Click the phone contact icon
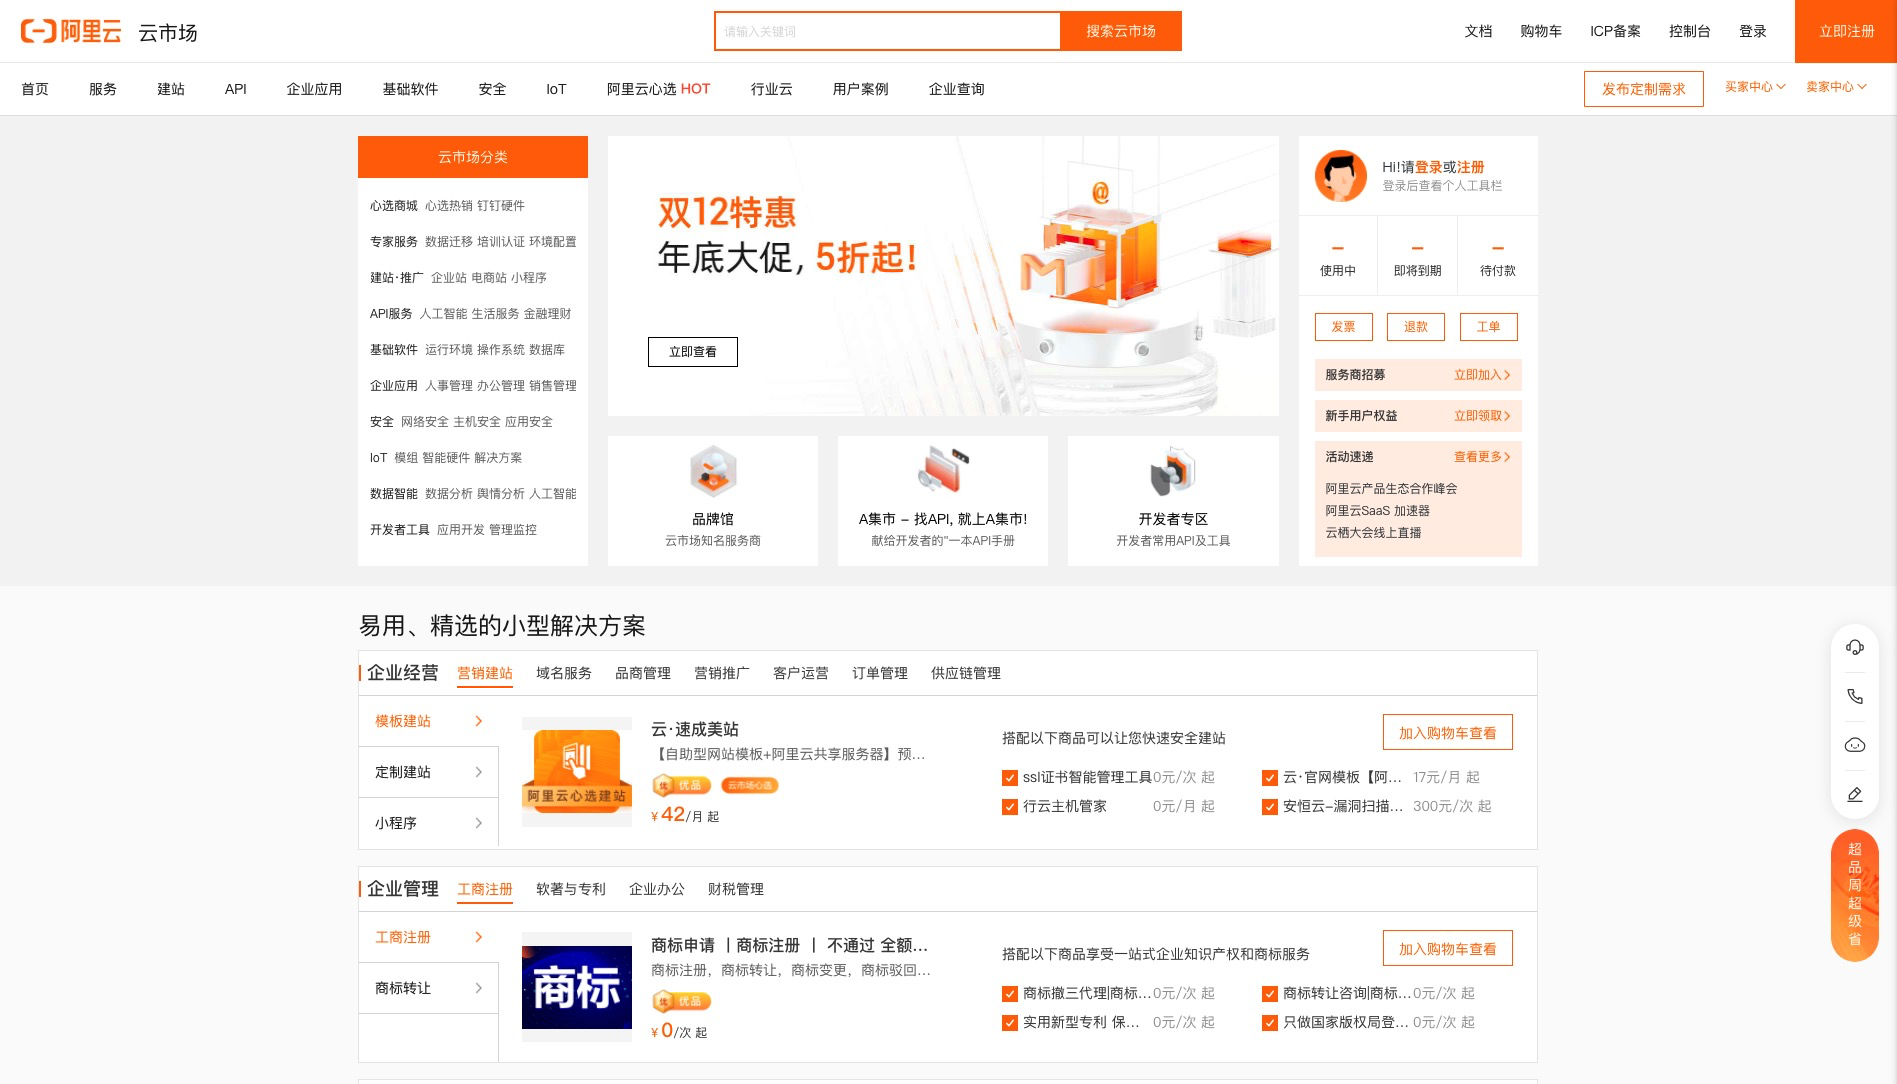The height and width of the screenshot is (1084, 1897). (1854, 696)
